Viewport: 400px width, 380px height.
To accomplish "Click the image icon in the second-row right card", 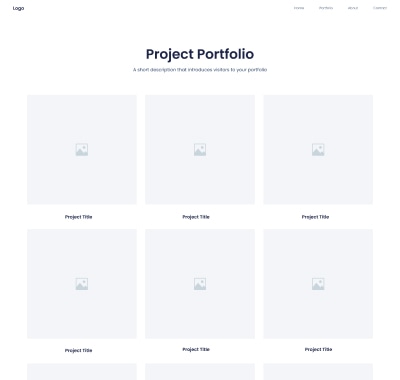I will (318, 284).
